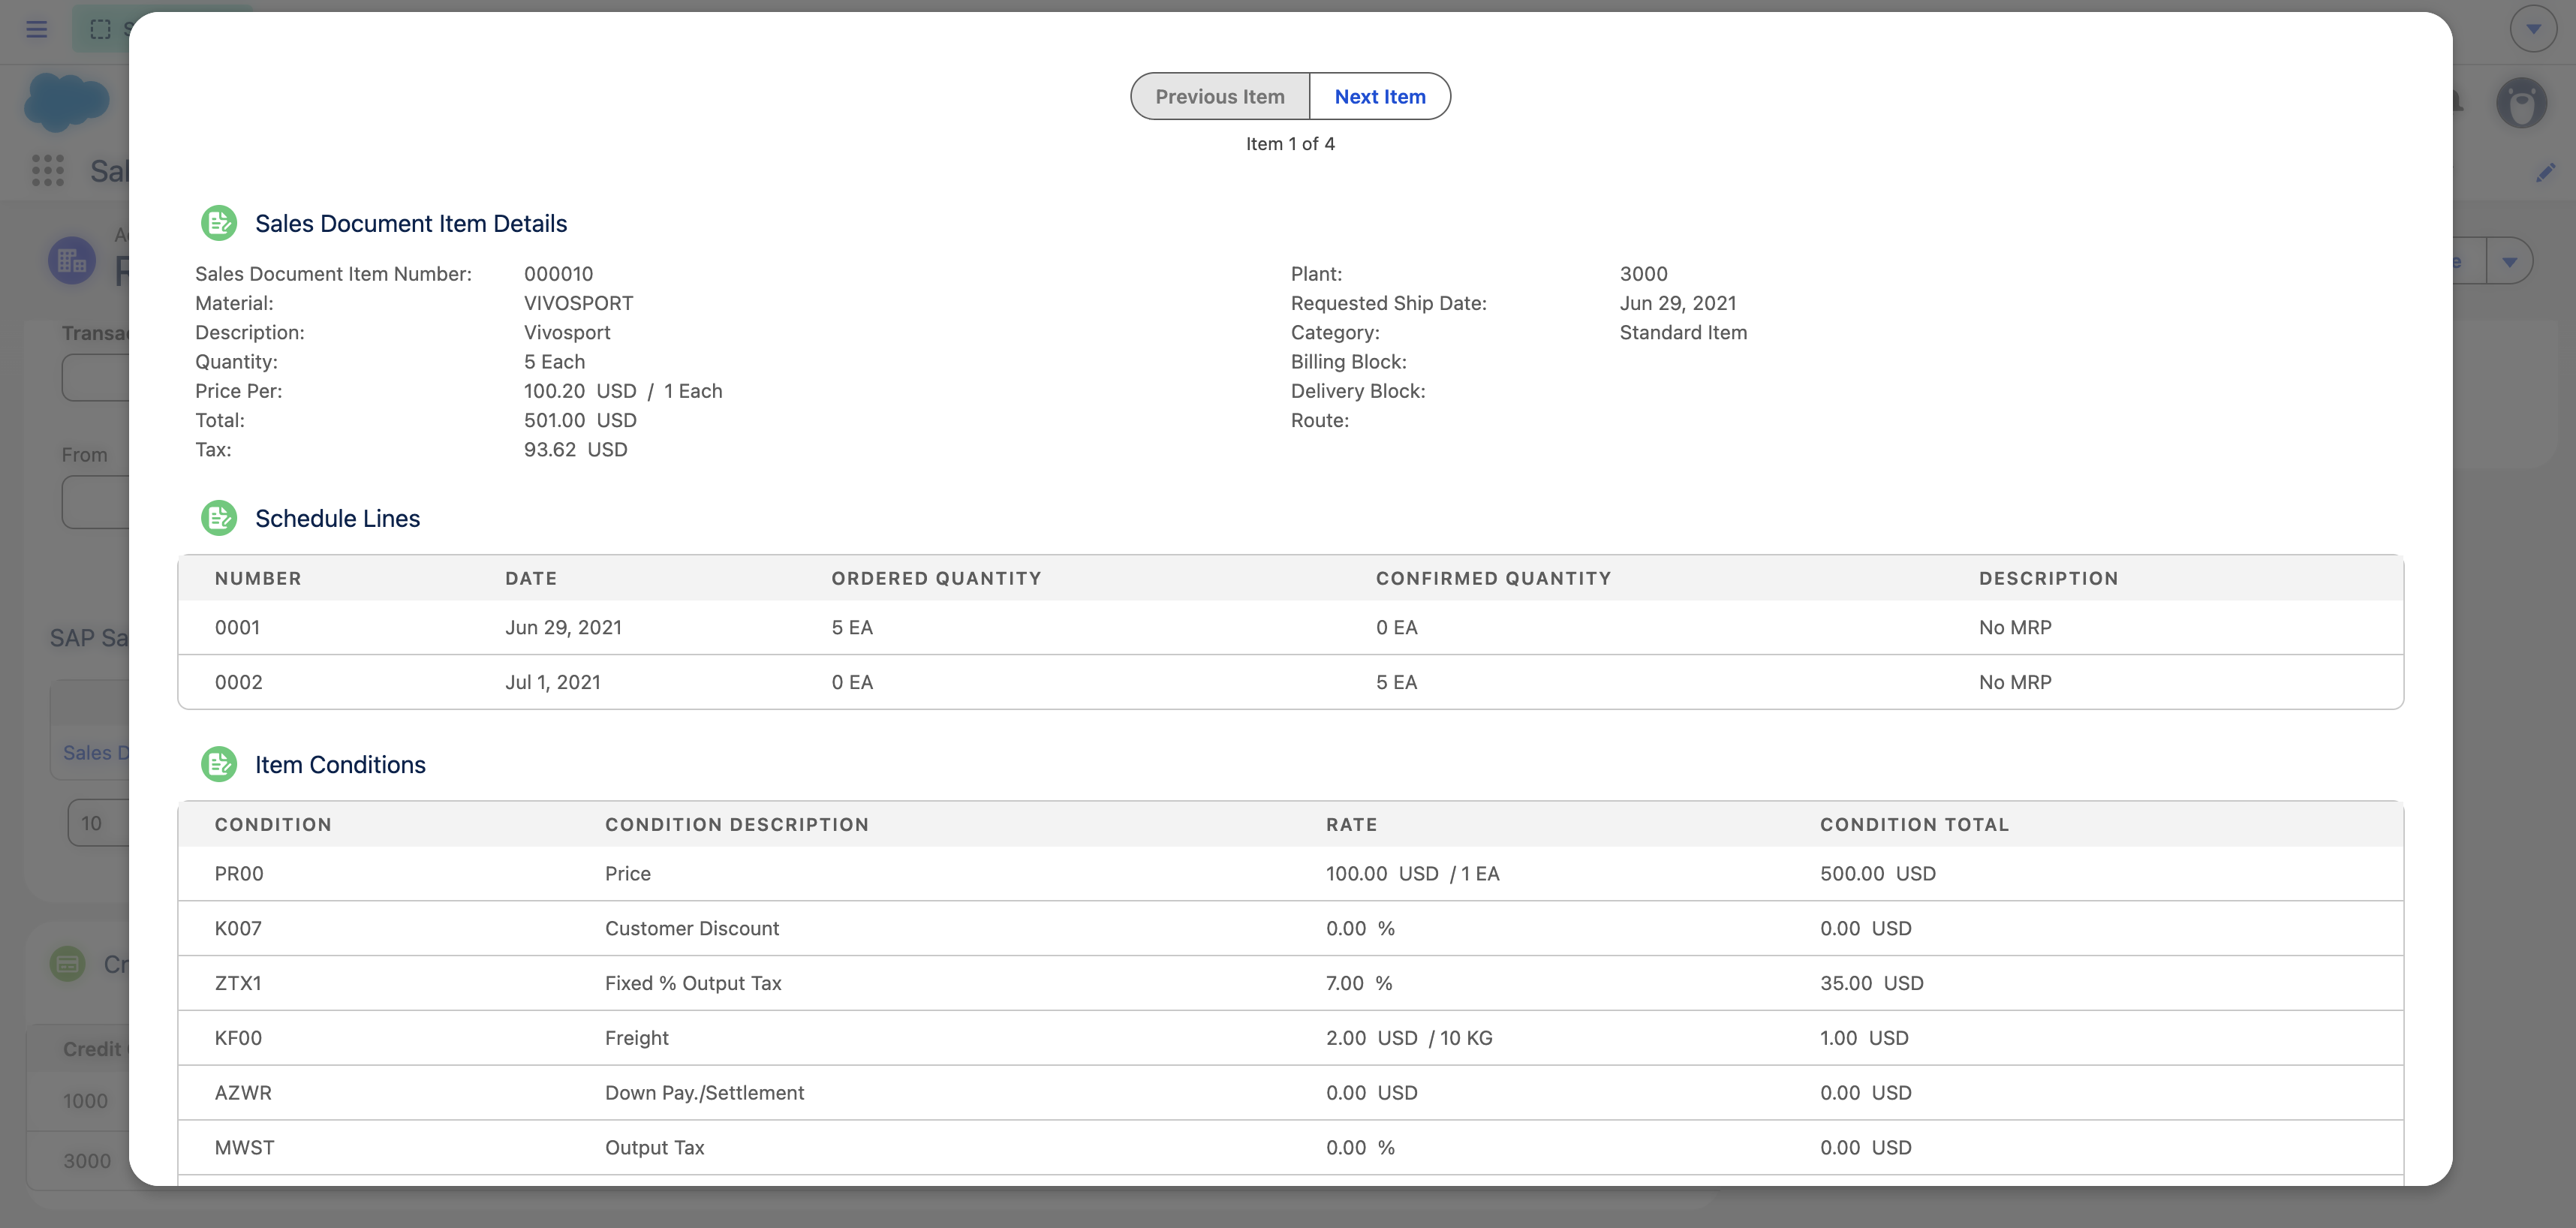2576x1228 pixels.
Task: Expand the top-right circular dropdown arrow
Action: point(2533,29)
